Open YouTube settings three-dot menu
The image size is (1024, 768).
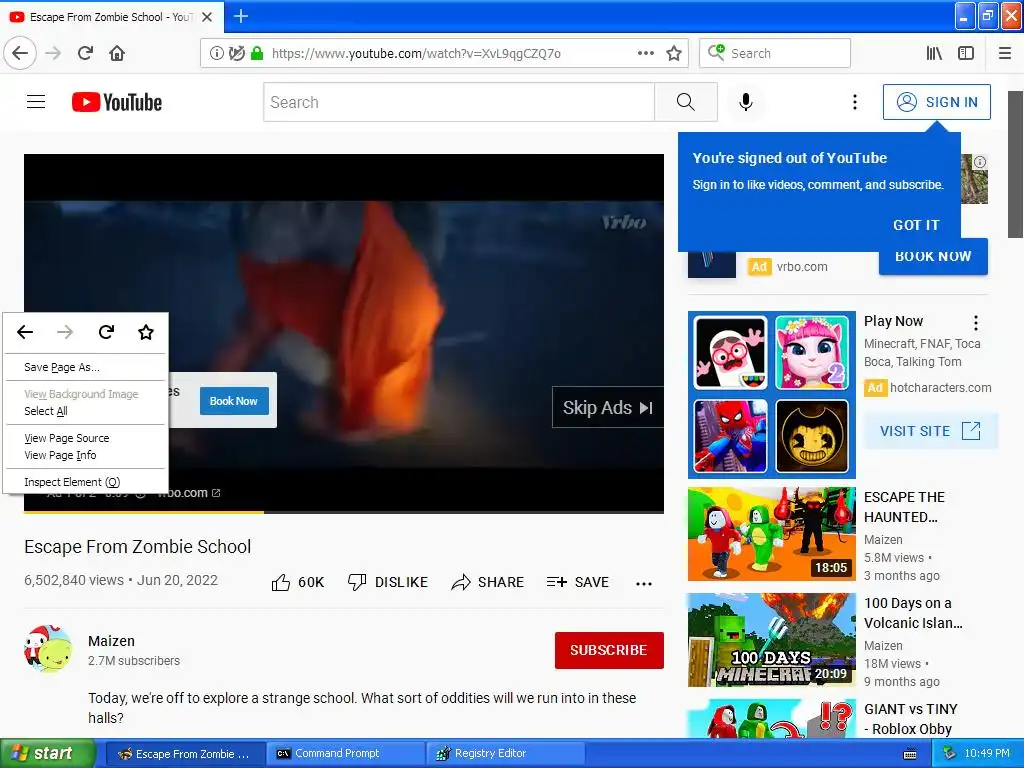(x=854, y=102)
